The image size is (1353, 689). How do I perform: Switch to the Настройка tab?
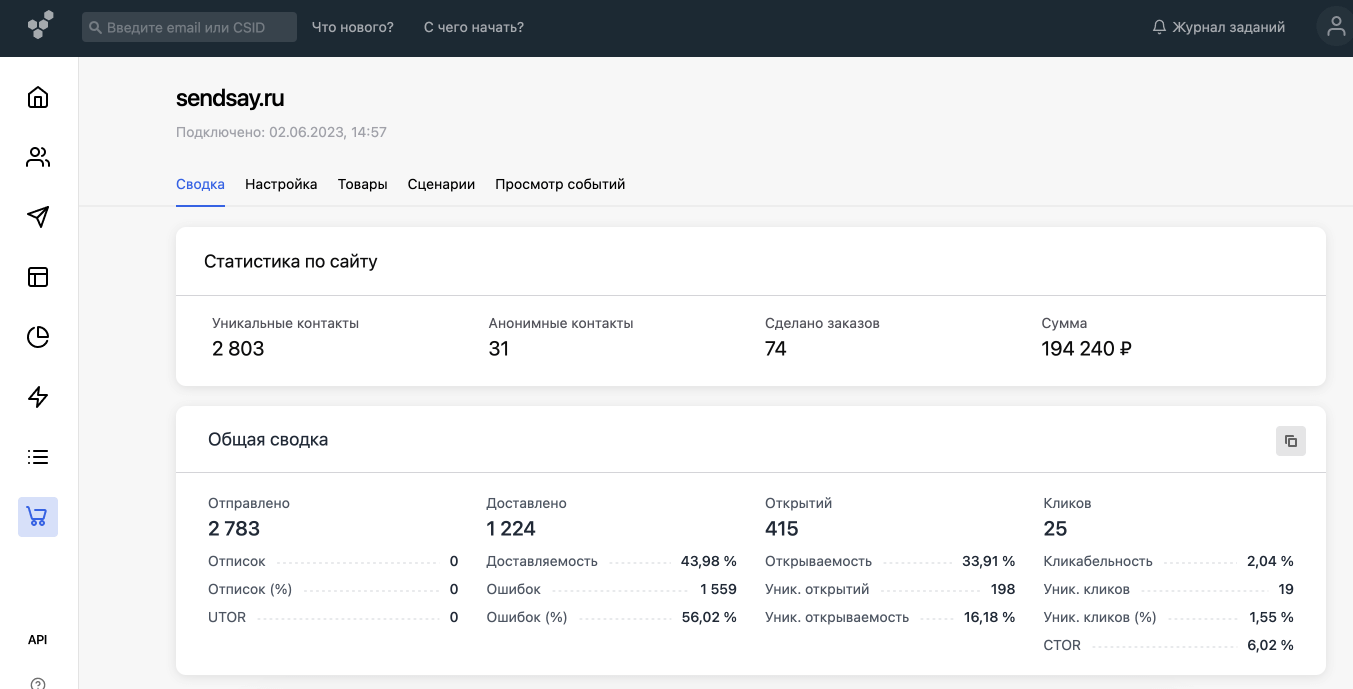pos(281,184)
